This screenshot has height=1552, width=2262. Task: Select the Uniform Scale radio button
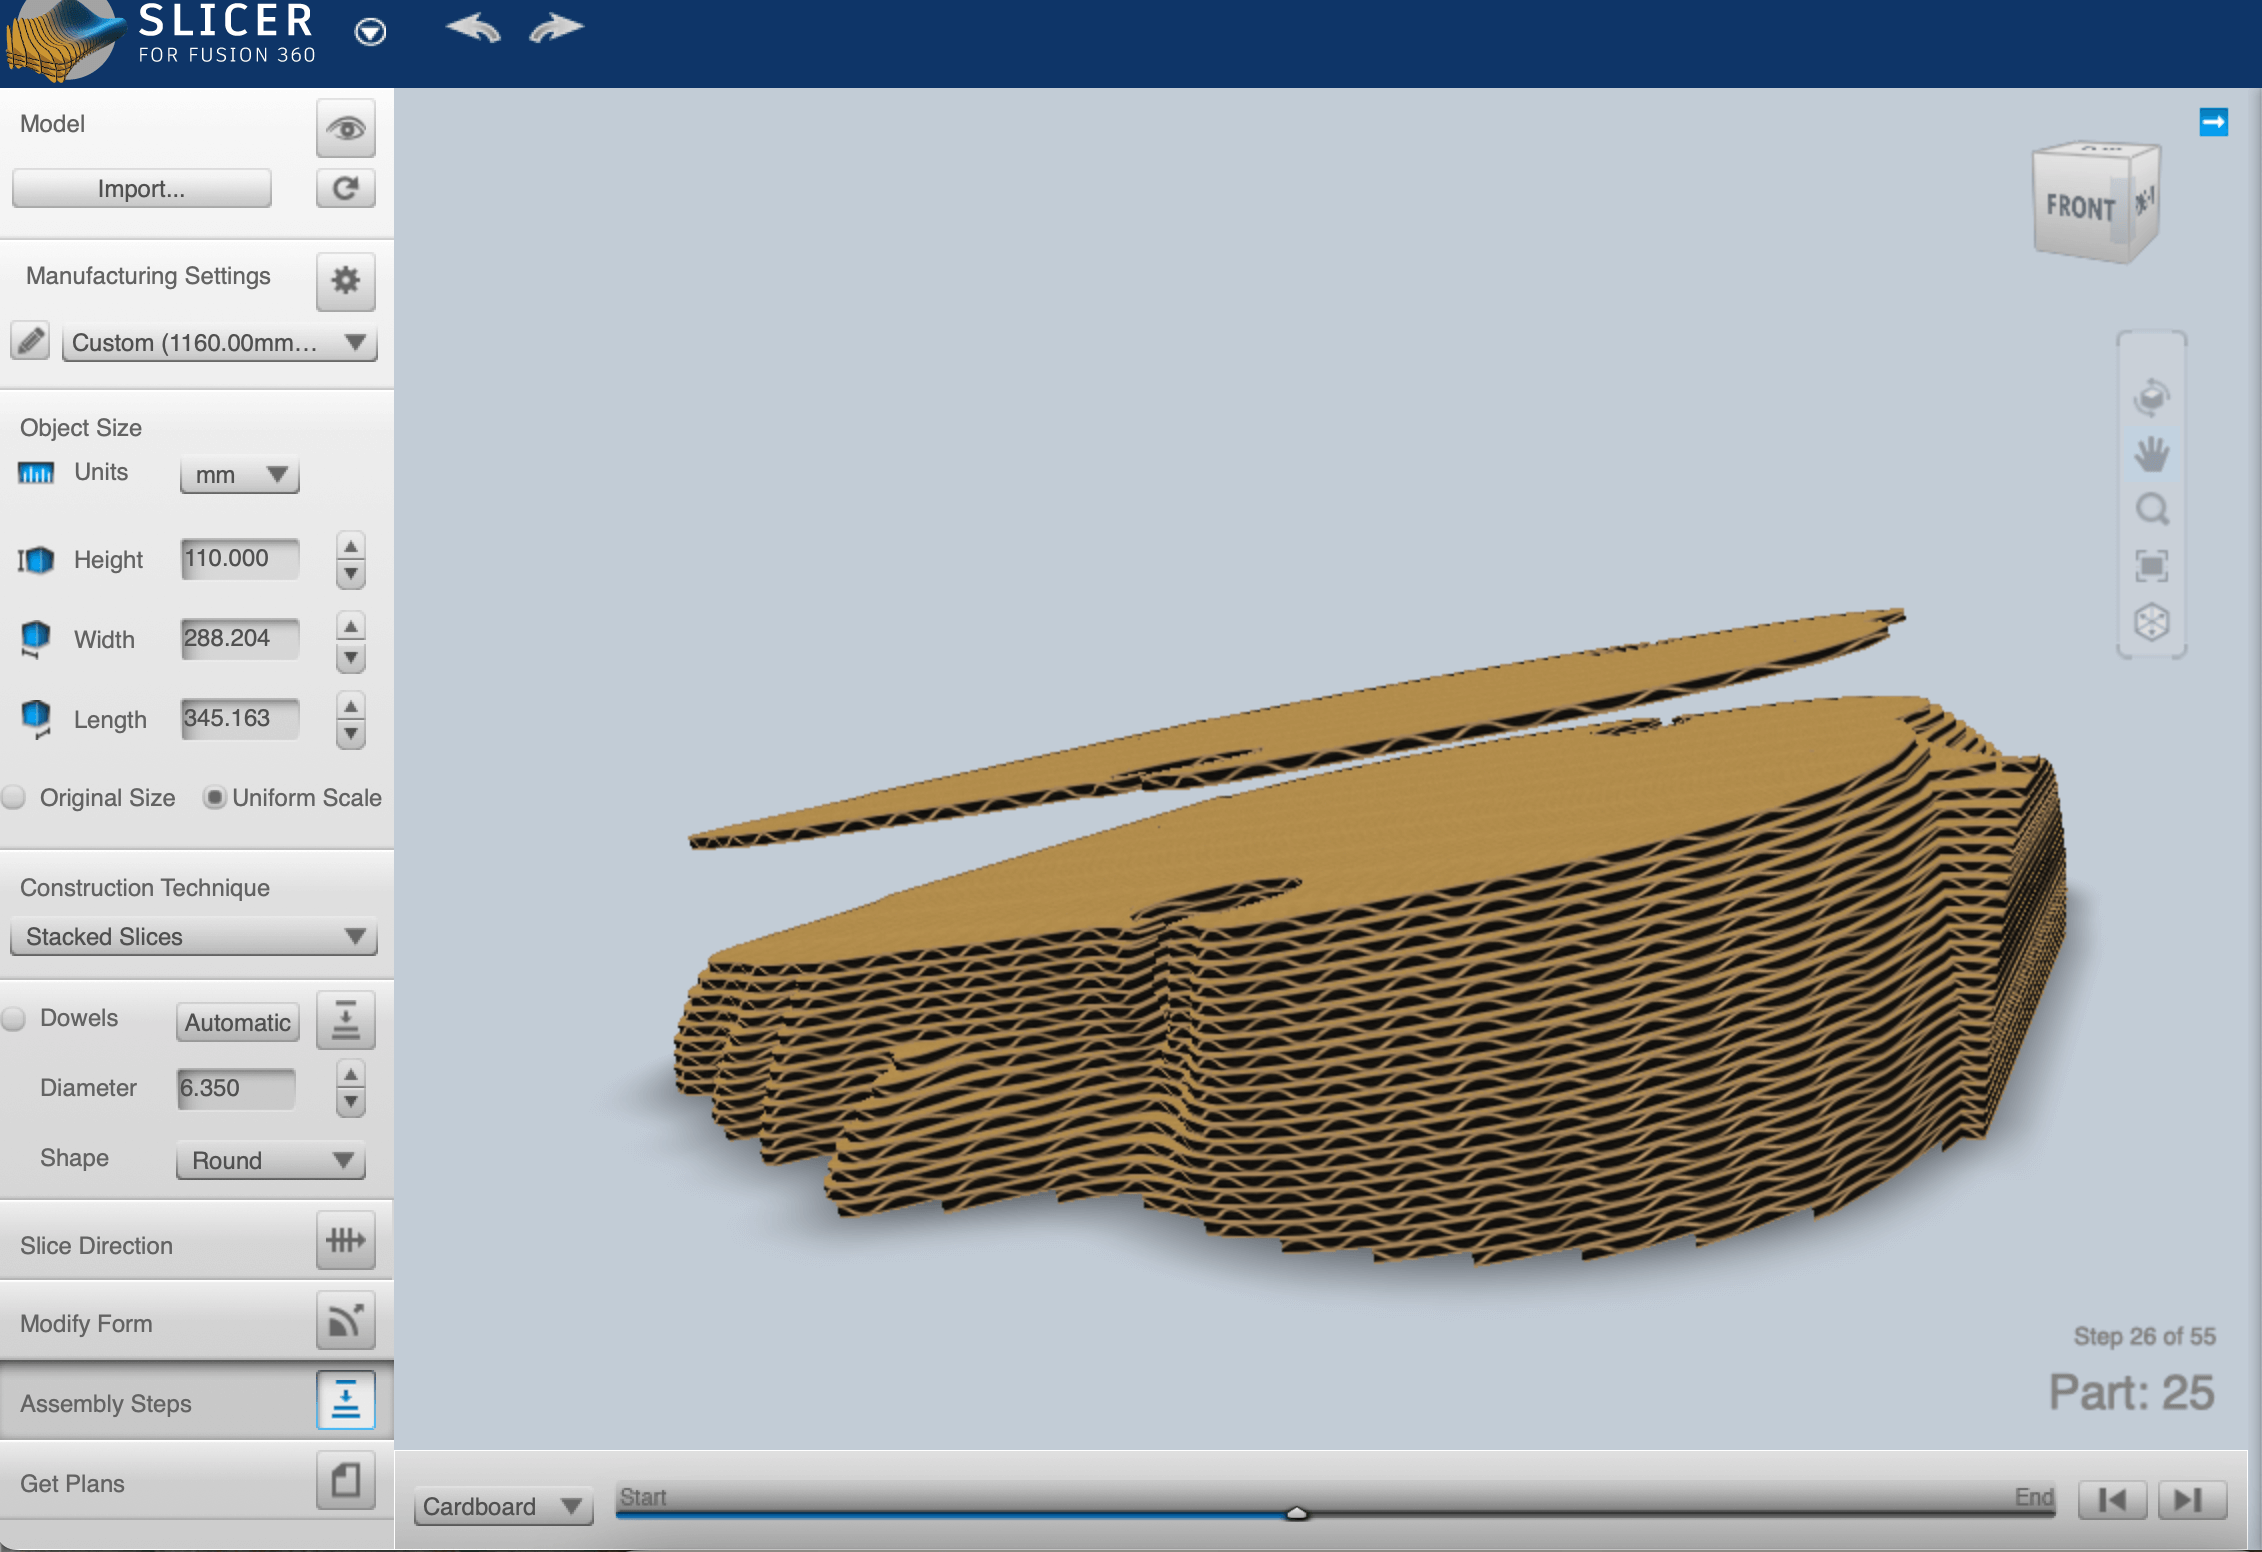click(214, 797)
